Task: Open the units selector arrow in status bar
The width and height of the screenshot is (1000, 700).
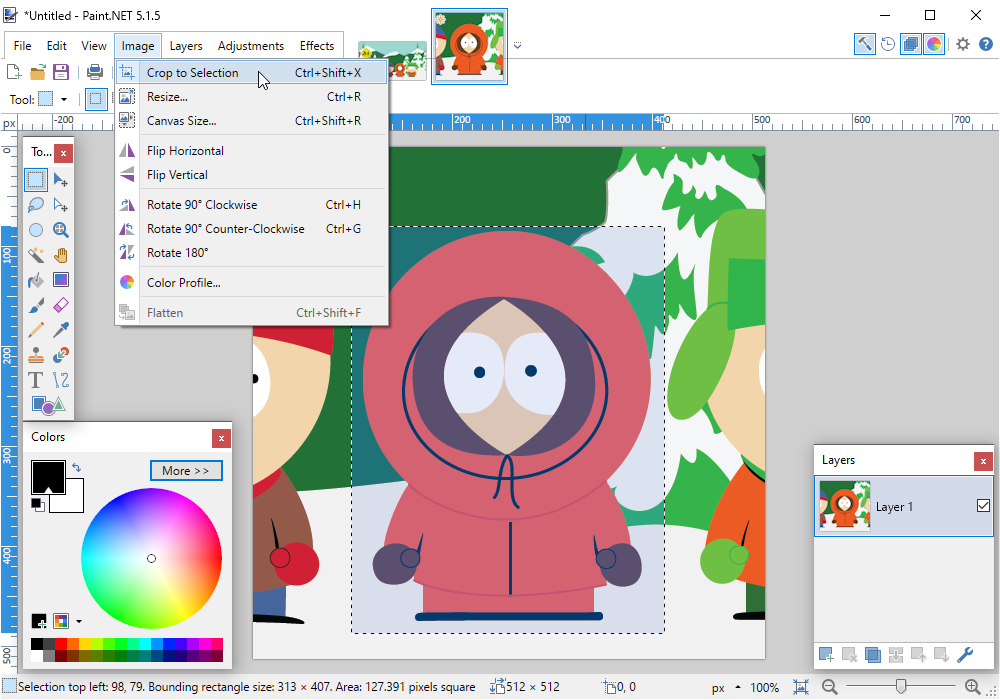Action: 738,687
